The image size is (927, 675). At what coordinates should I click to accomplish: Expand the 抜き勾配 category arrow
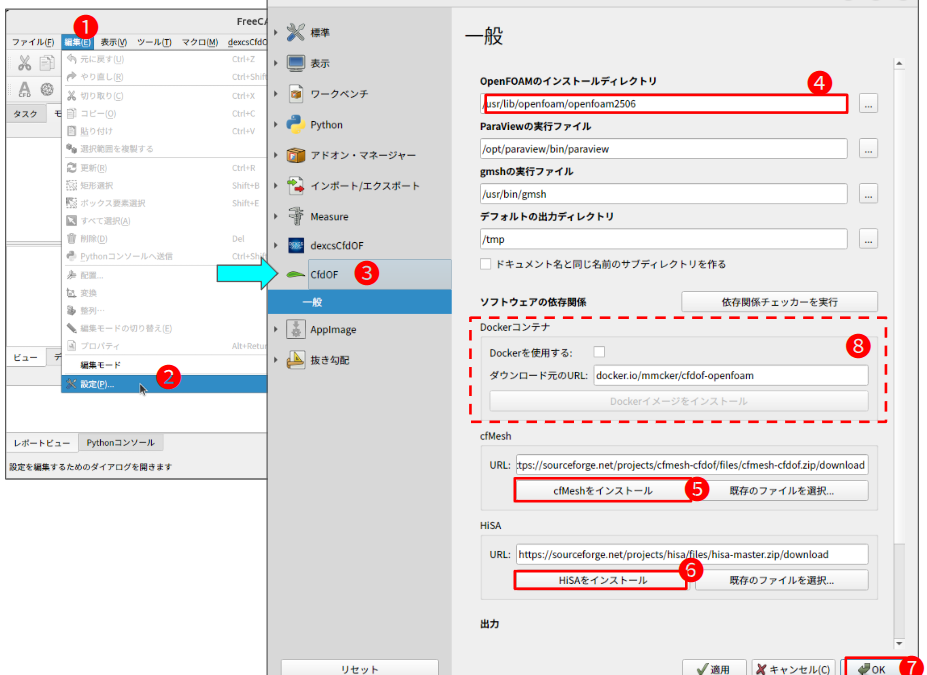coord(276,360)
